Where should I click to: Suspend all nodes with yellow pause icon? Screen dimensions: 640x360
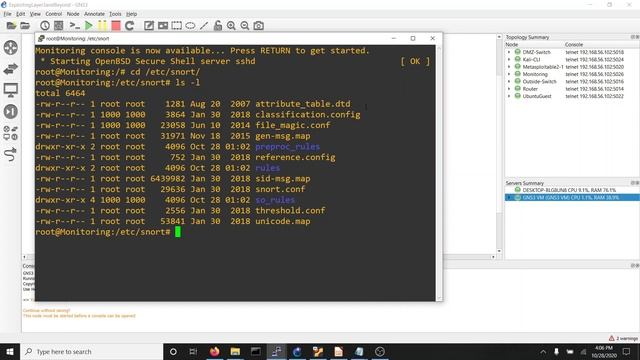(102, 26)
